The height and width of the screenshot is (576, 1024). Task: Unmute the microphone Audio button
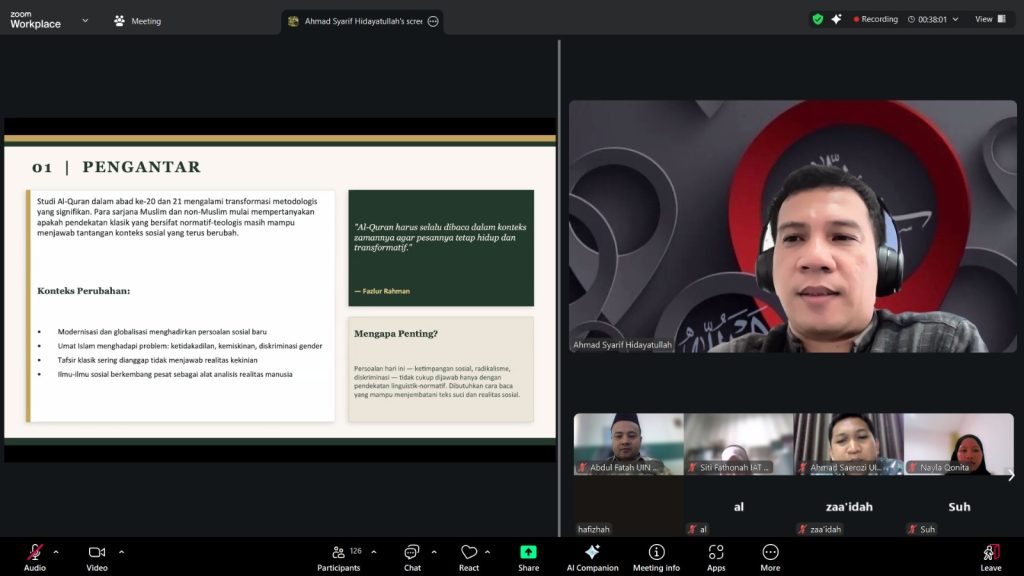click(x=35, y=553)
